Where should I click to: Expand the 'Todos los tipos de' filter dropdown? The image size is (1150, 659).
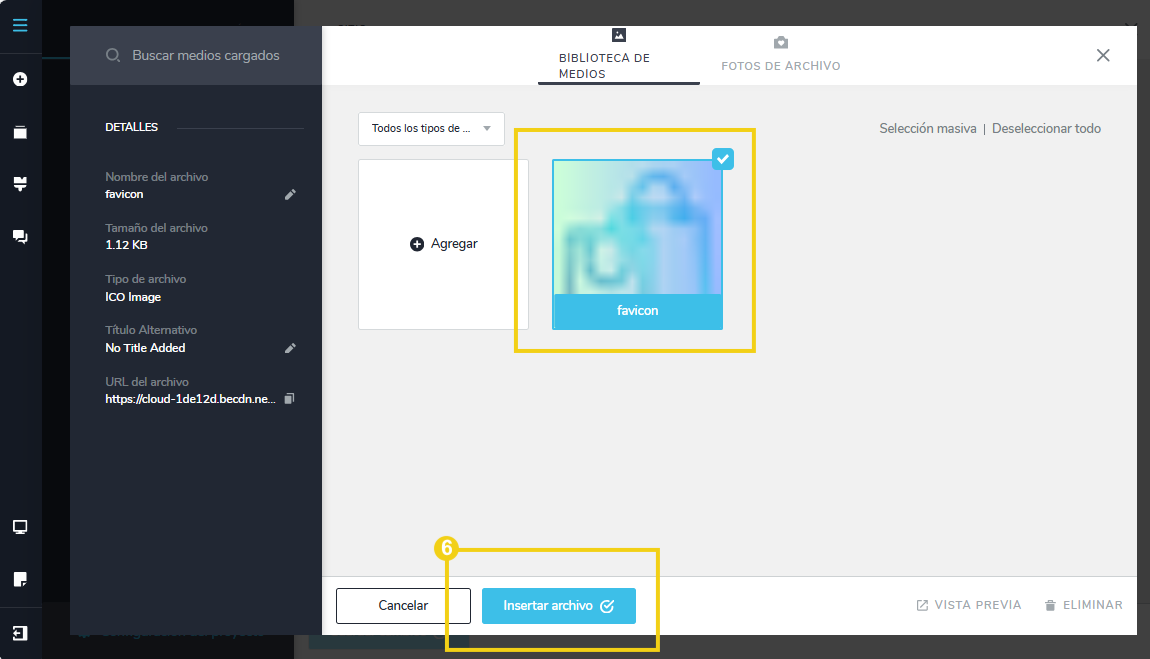point(431,128)
